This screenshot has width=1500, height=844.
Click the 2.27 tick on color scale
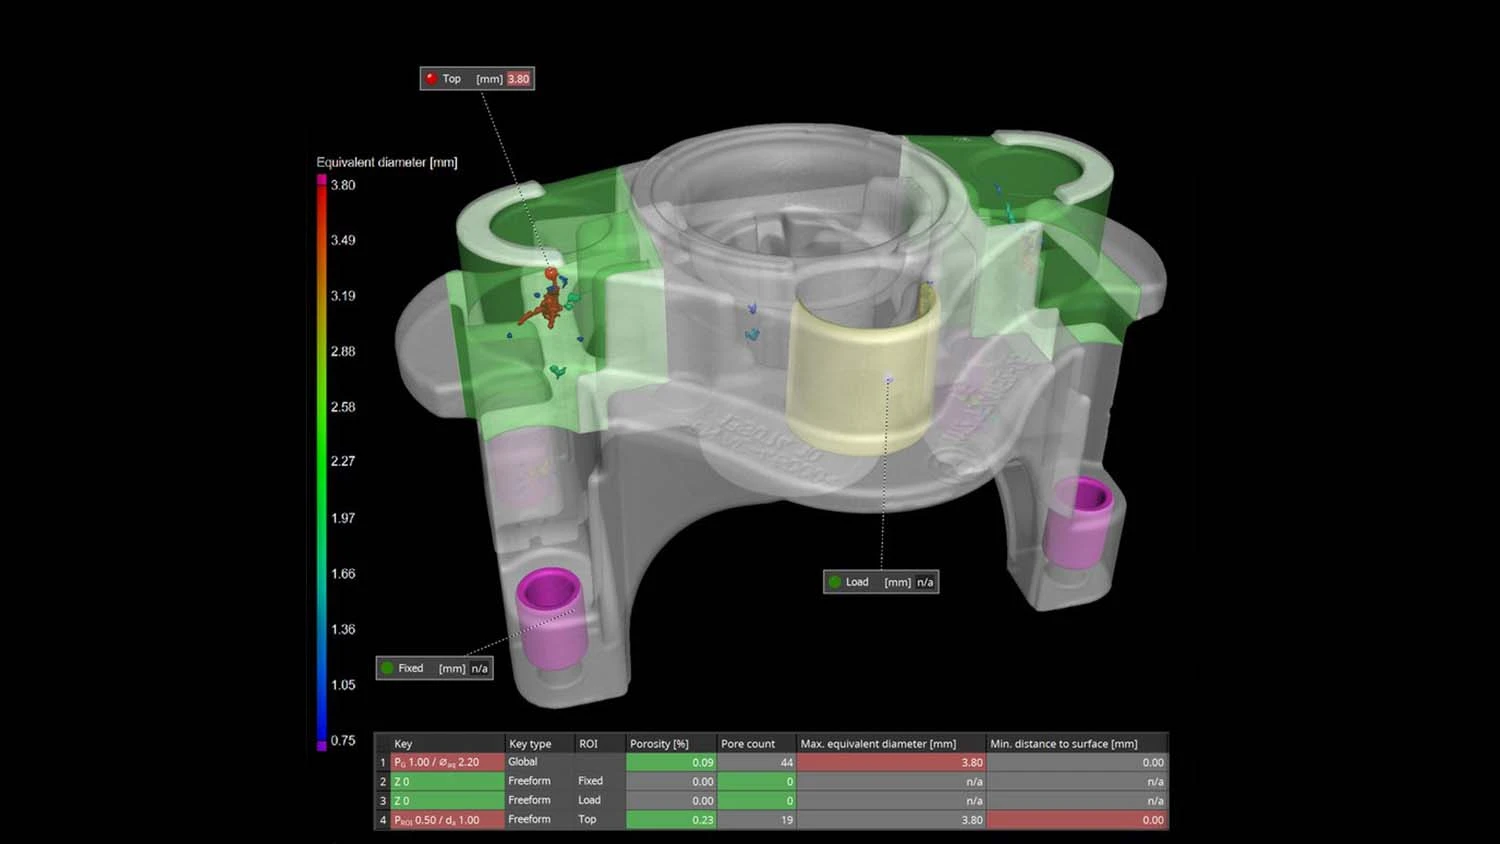pyautogui.click(x=343, y=461)
